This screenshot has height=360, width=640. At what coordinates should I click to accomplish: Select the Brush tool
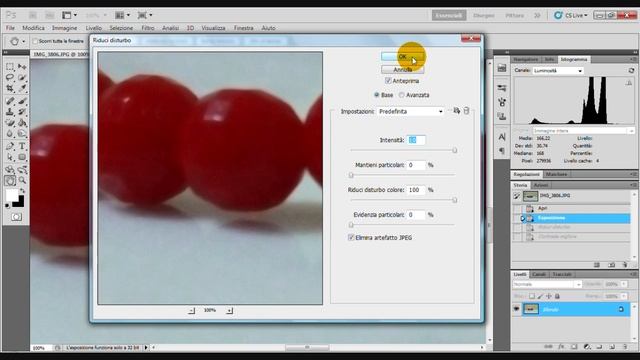pyautogui.click(x=22, y=101)
